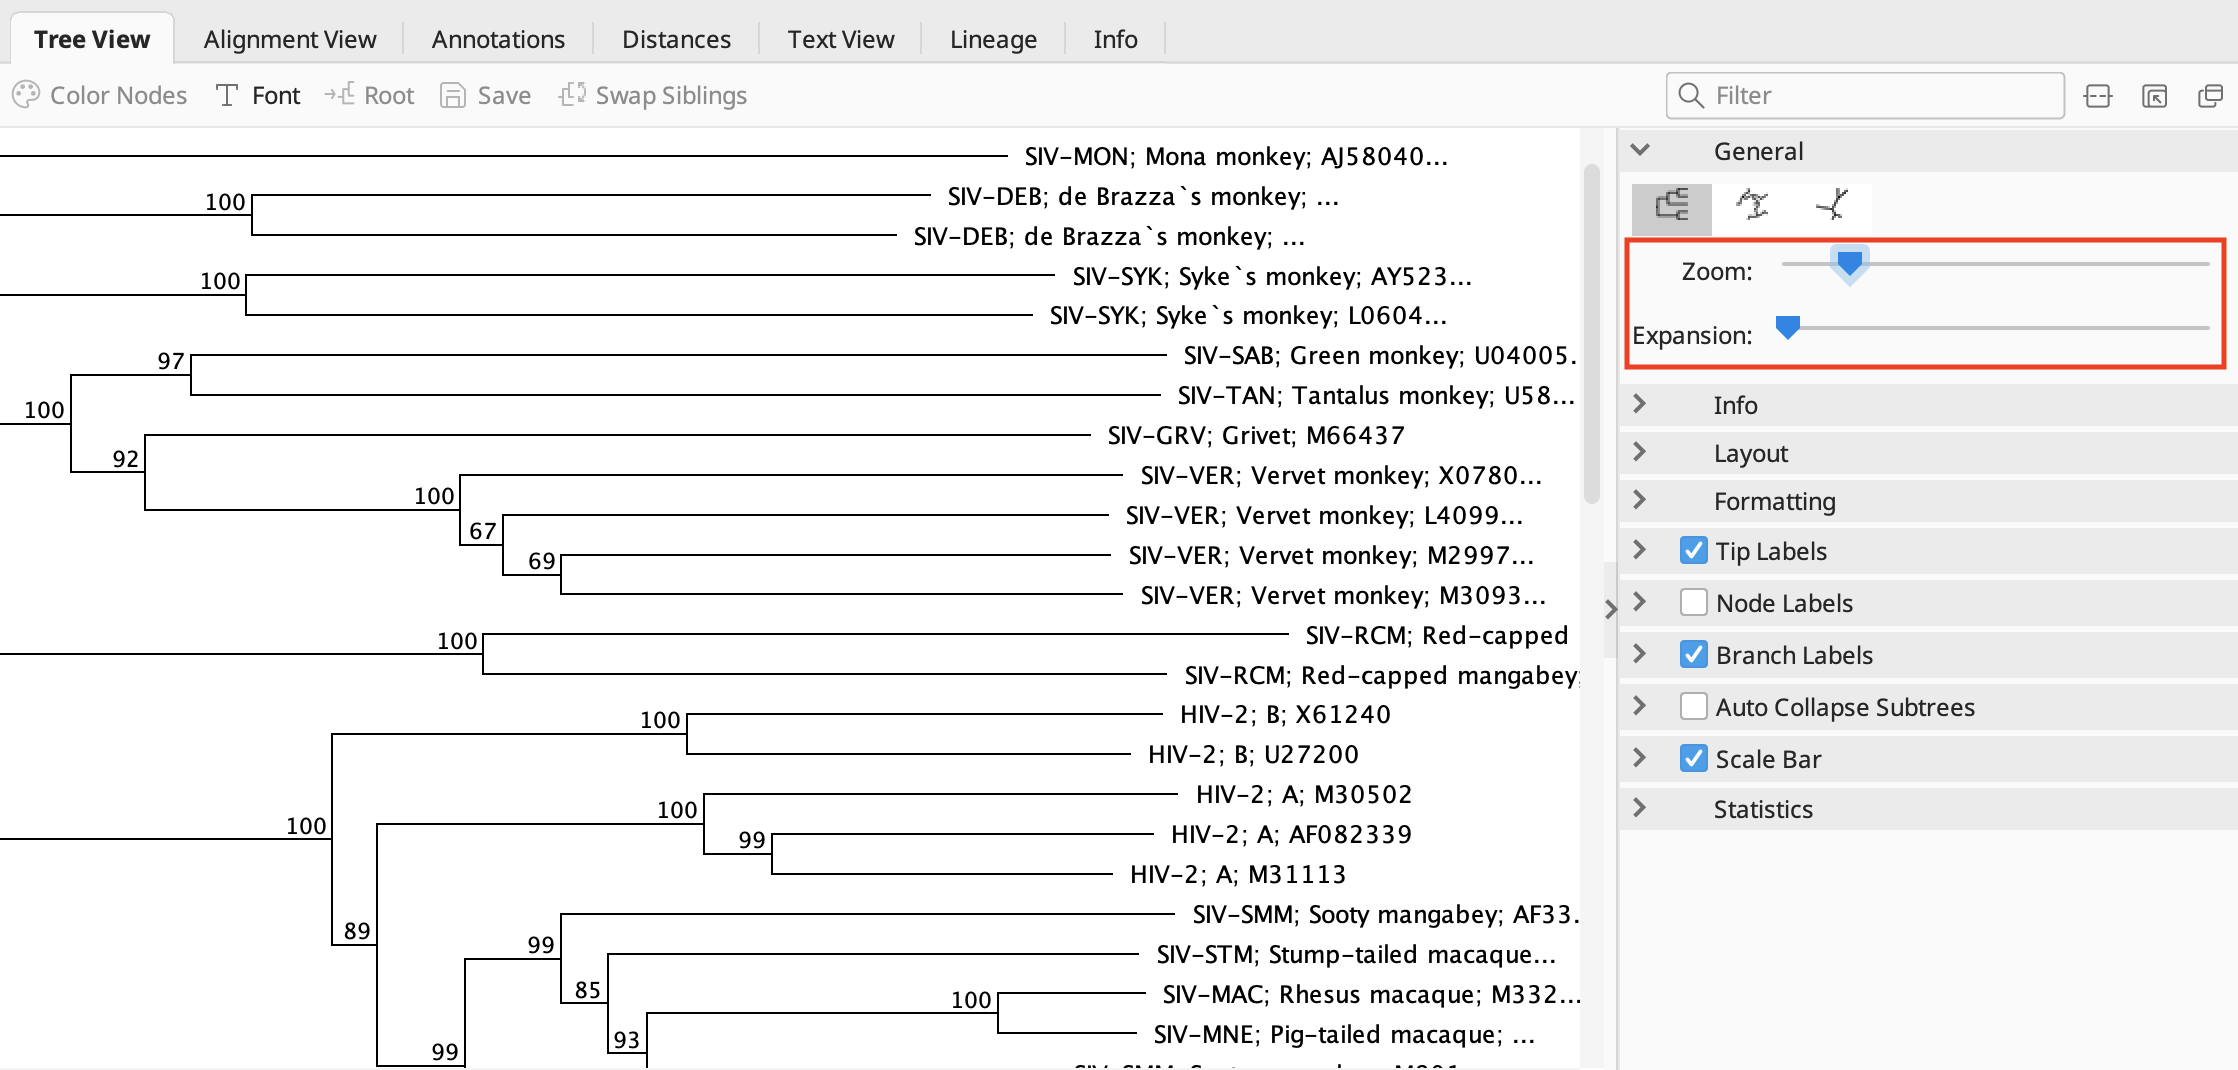This screenshot has height=1070, width=2238.
Task: Click the Font button
Action: [x=259, y=95]
